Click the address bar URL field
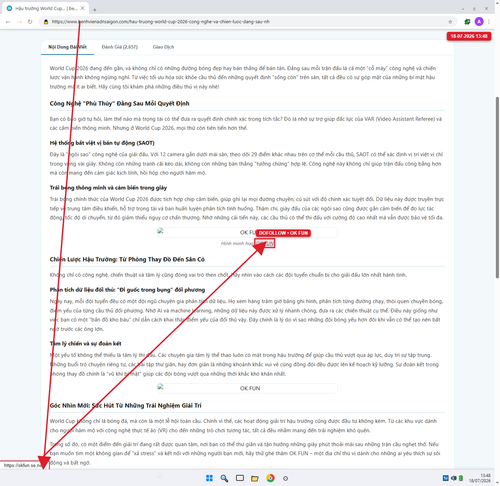The width and height of the screenshot is (500, 486). (x=247, y=22)
